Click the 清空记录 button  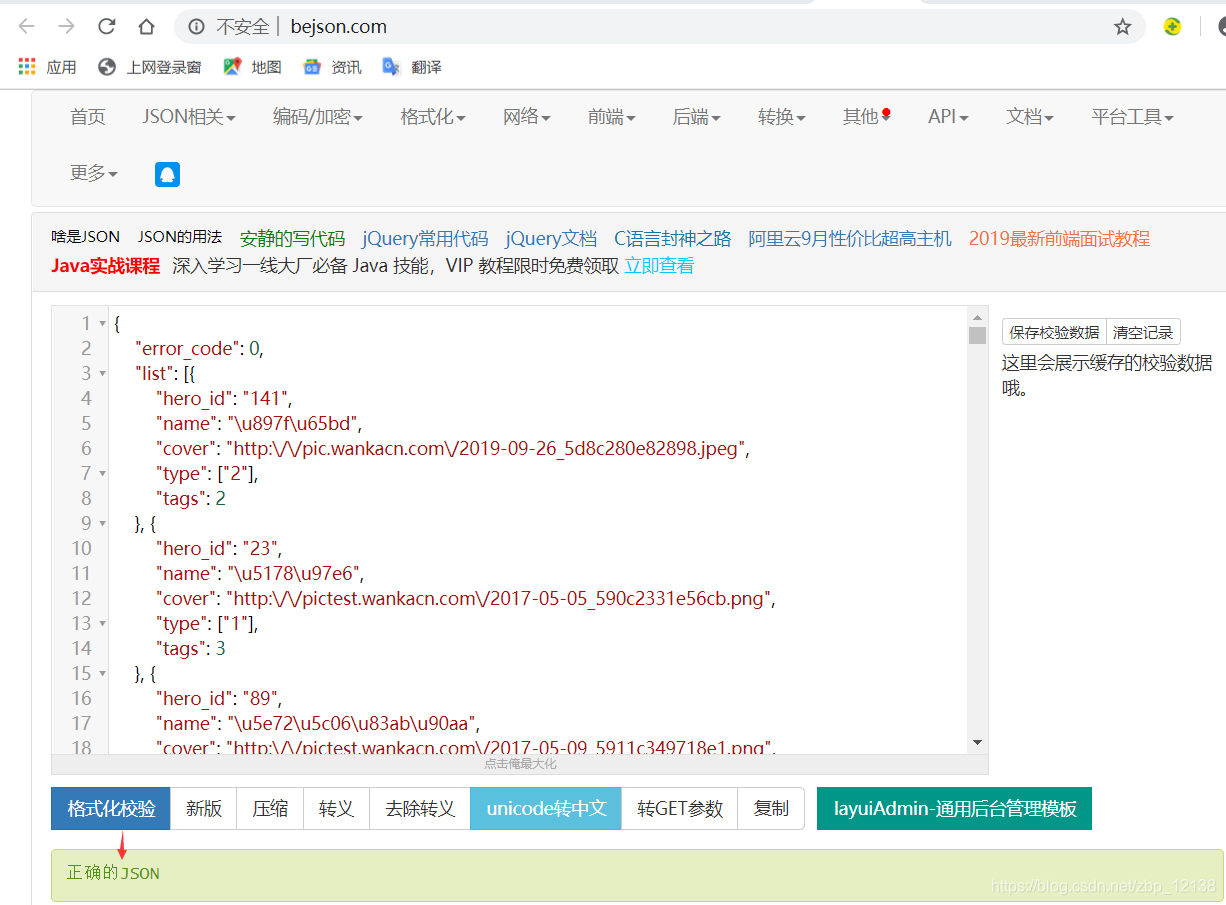[1143, 332]
